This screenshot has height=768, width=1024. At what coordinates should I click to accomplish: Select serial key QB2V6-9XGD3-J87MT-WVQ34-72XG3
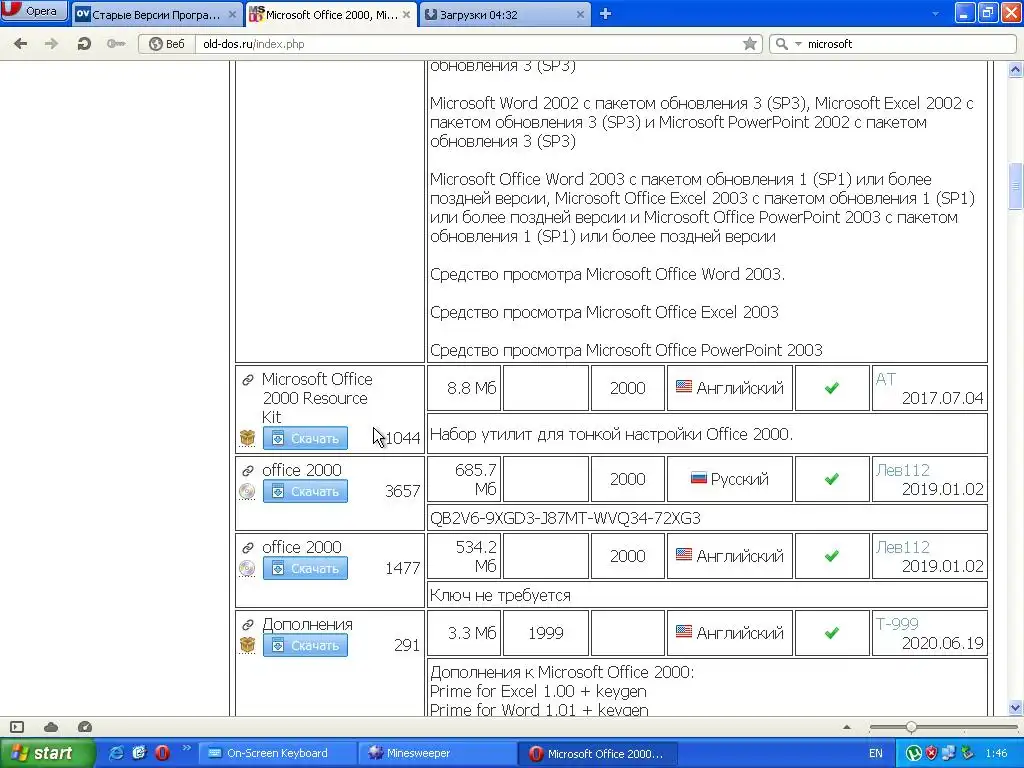point(565,518)
